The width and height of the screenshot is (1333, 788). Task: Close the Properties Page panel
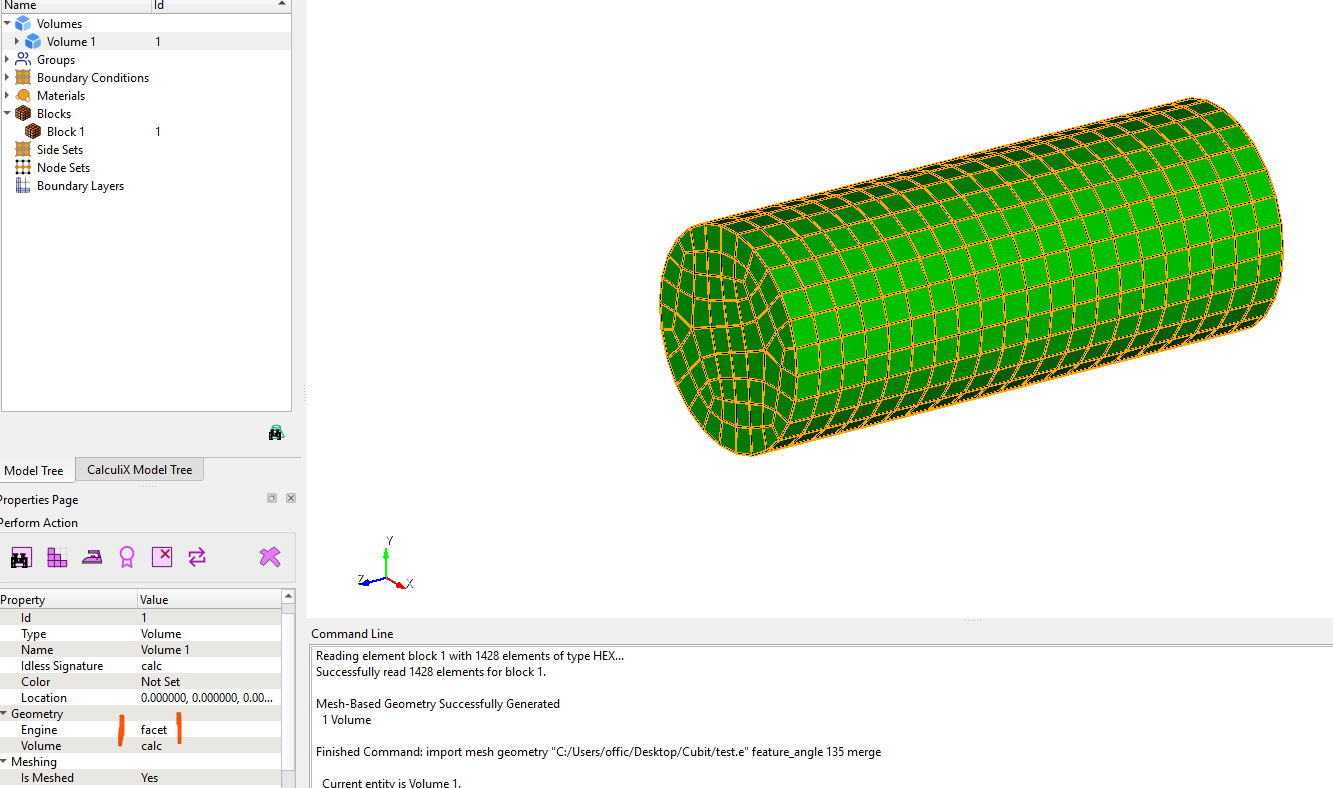point(291,498)
